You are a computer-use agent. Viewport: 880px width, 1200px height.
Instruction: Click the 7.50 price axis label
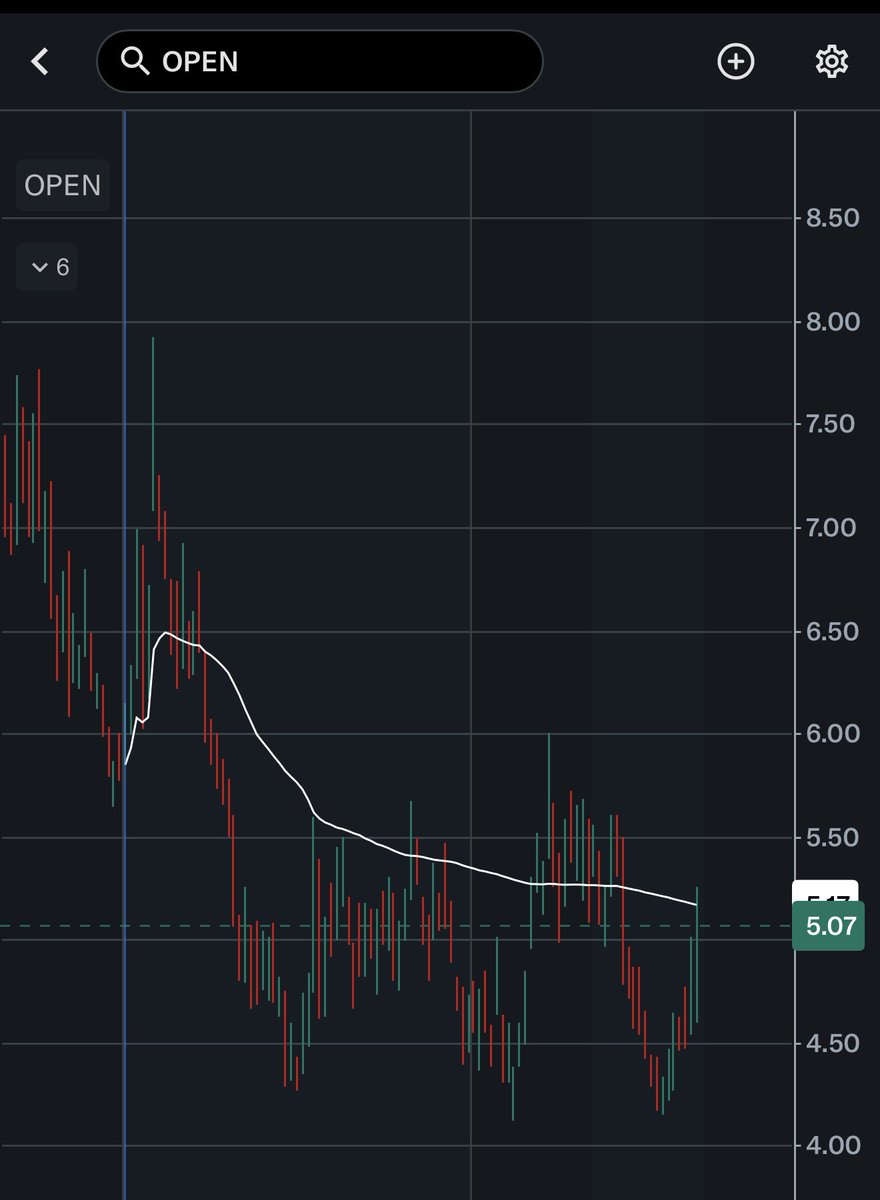coord(832,424)
